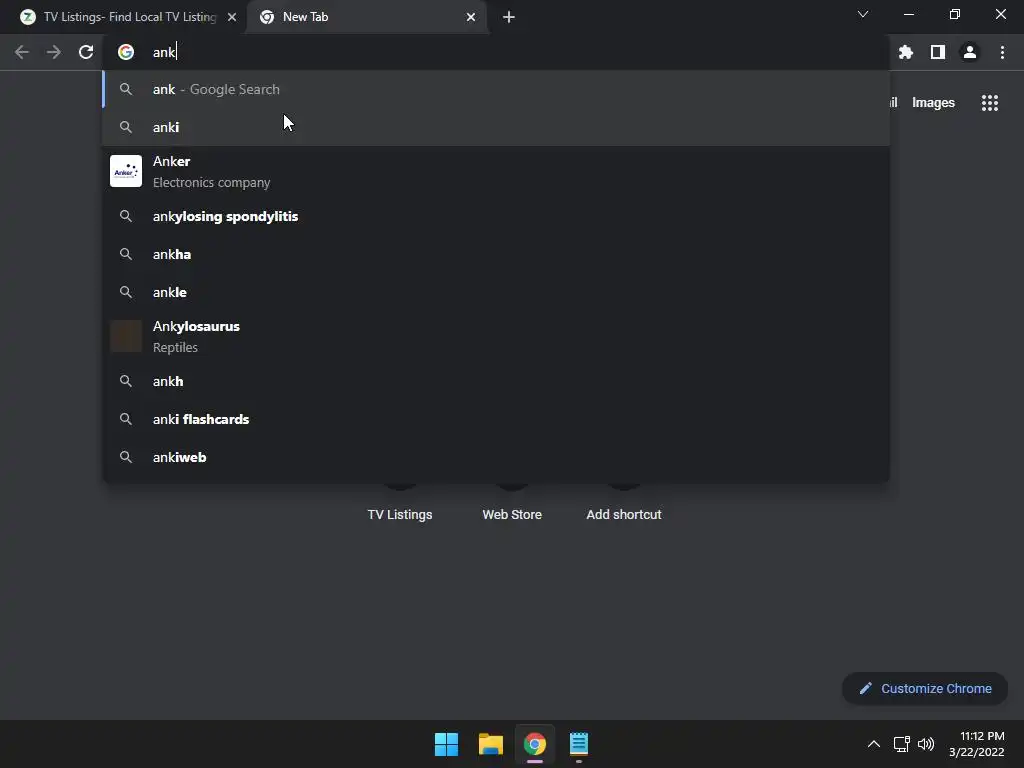Click the network tray icon
Viewport: 1024px width, 768px height.
coord(902,744)
